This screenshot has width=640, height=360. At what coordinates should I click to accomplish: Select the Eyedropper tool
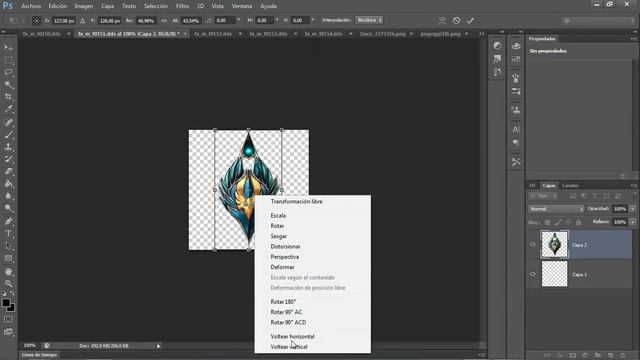[x=8, y=109]
